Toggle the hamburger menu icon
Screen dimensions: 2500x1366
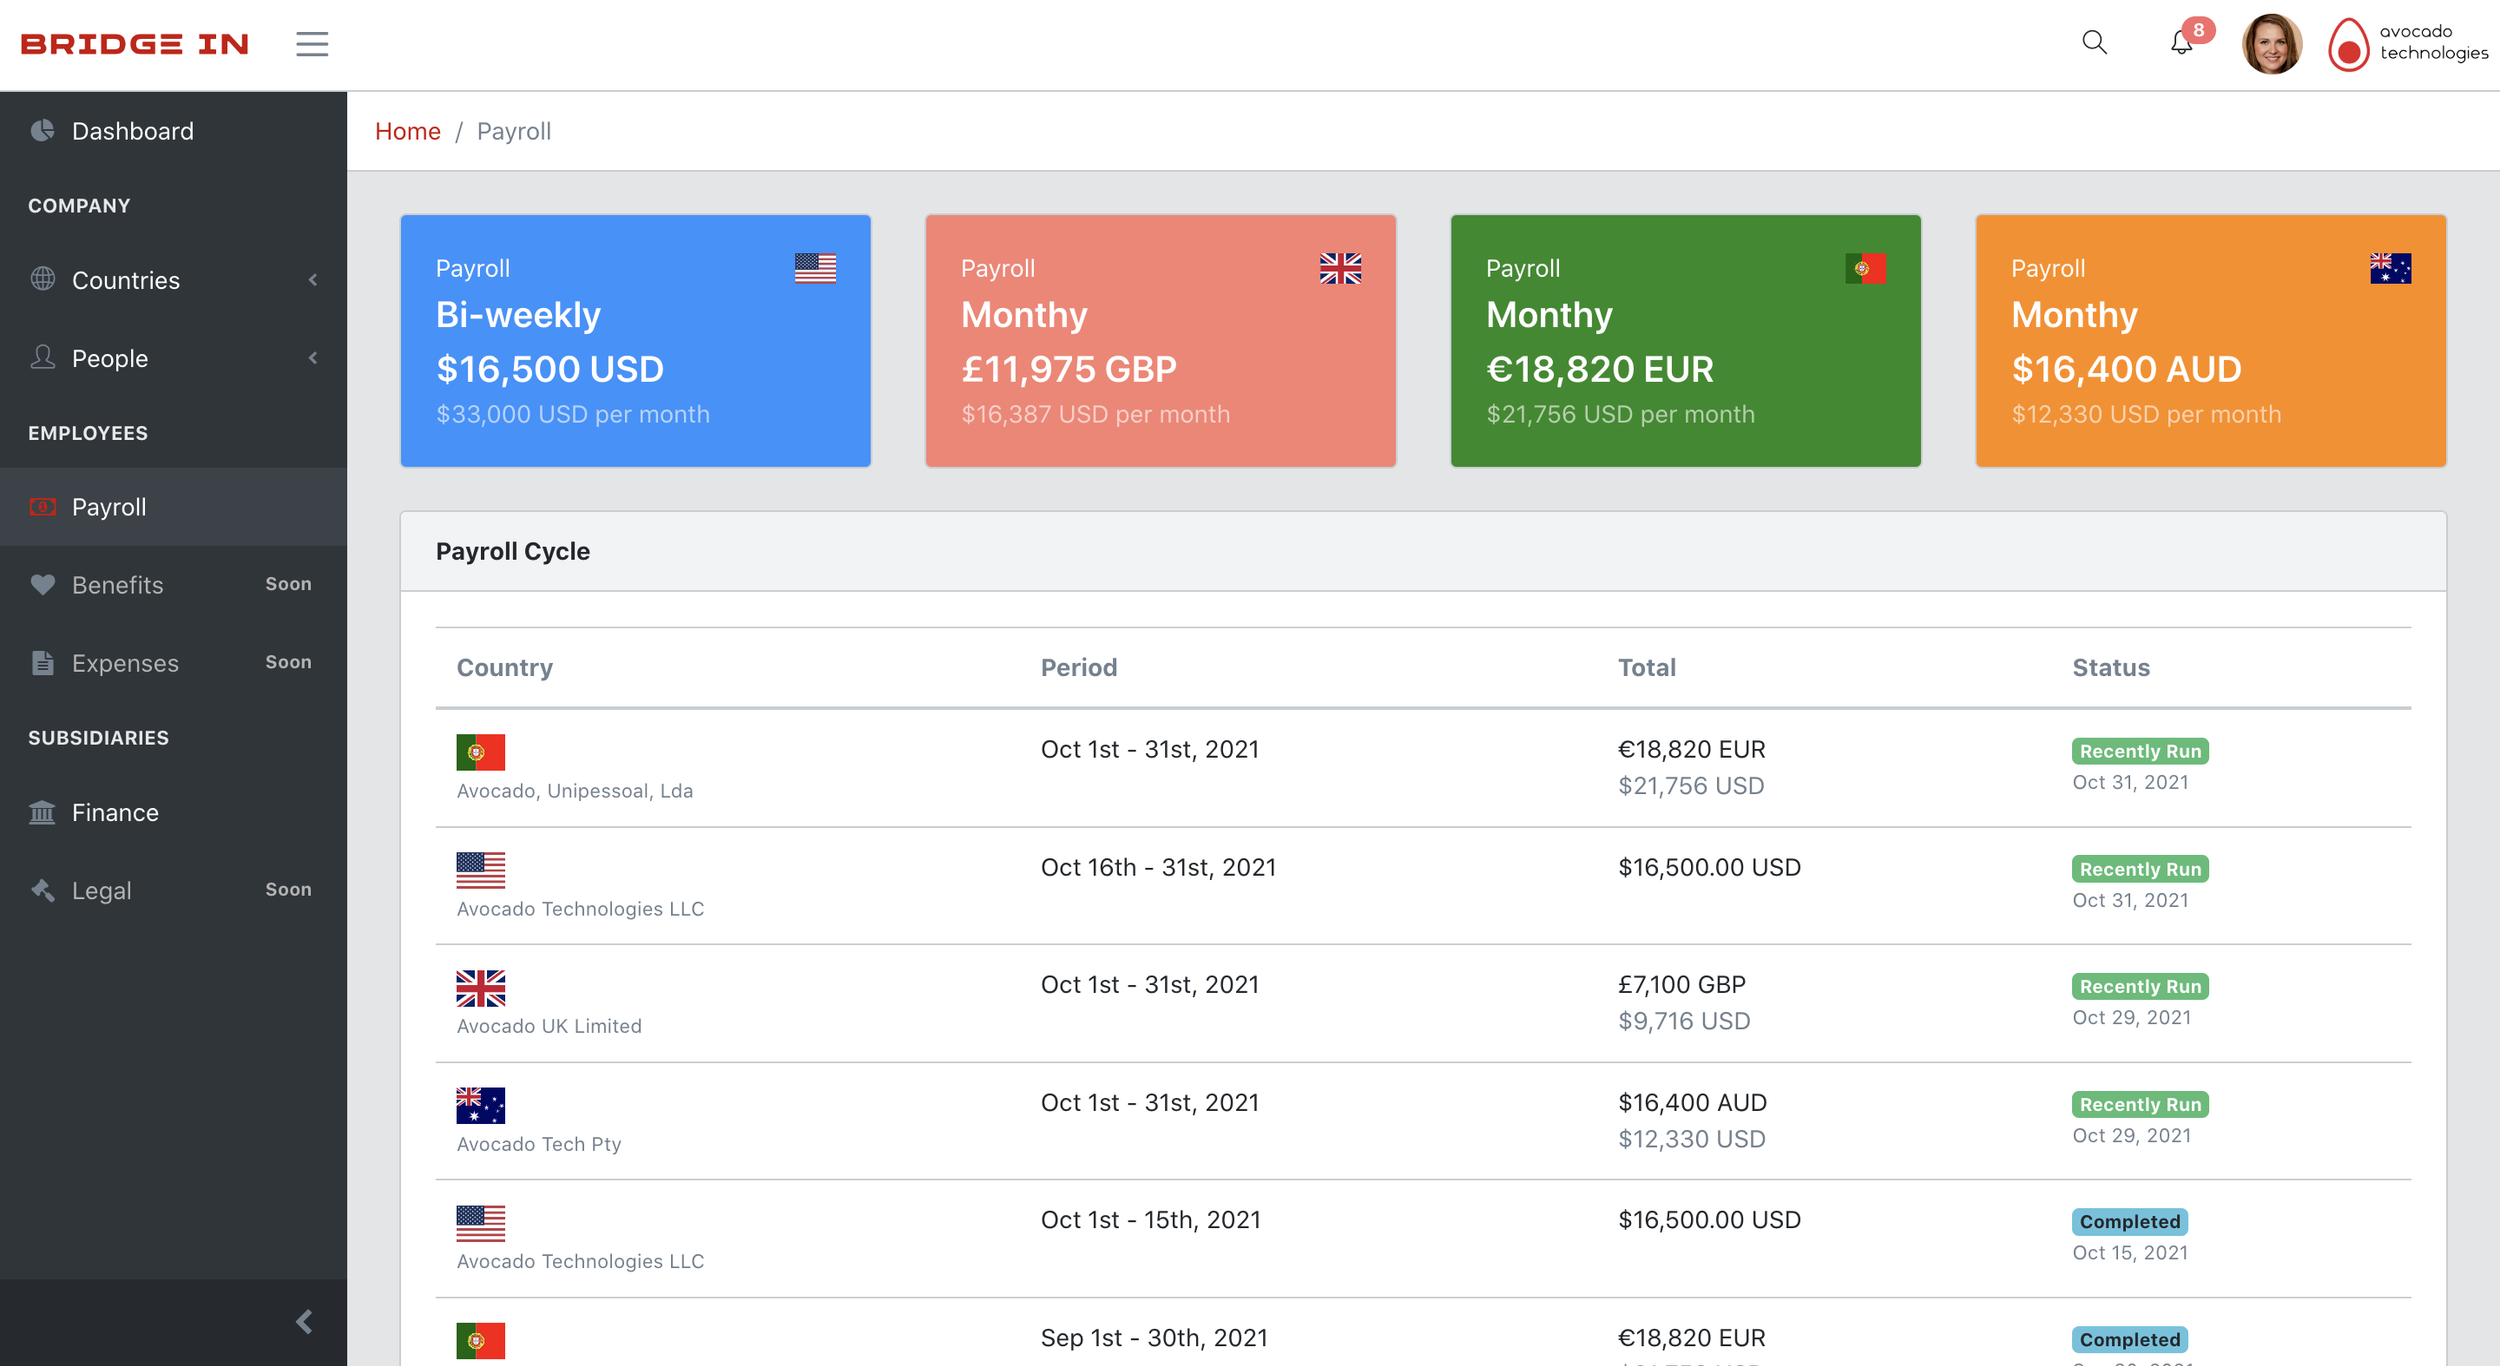pos(312,44)
